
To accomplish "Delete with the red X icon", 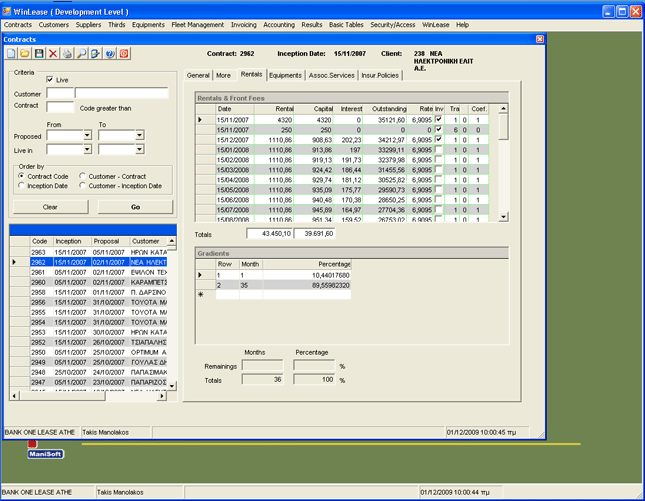I will [x=53, y=53].
